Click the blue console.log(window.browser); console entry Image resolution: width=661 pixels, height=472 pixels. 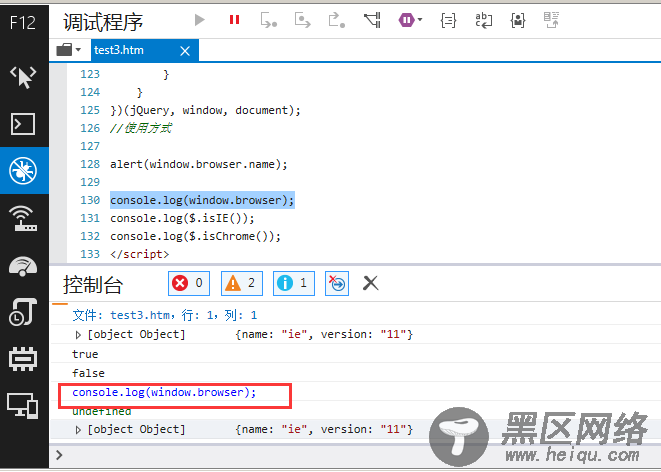pos(164,392)
